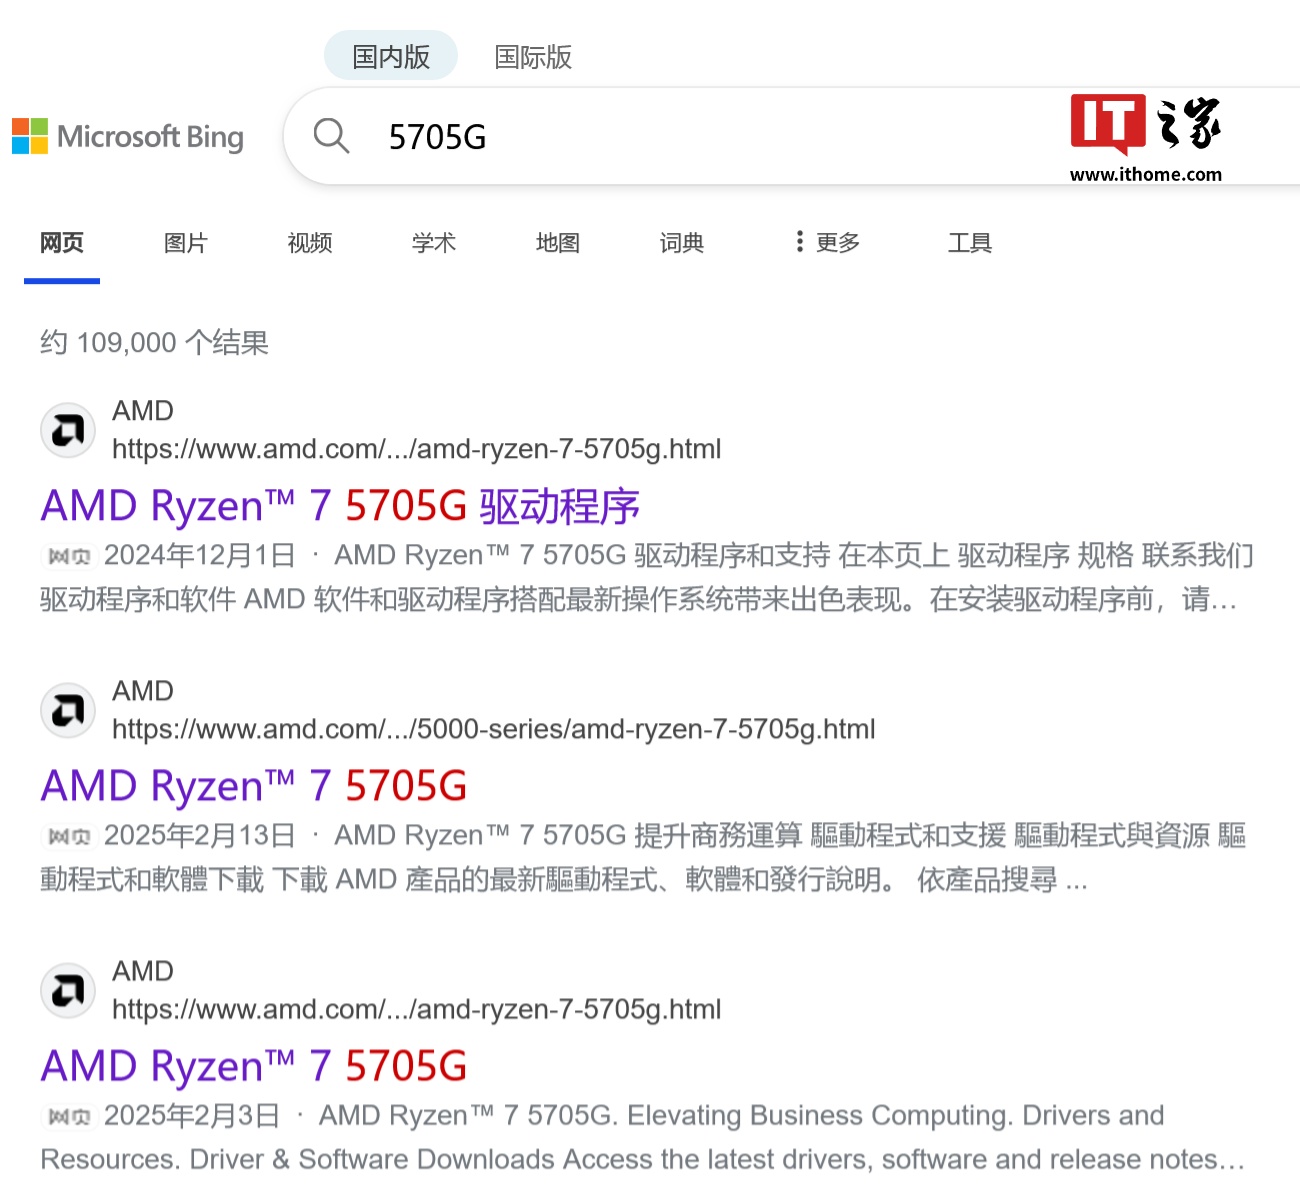Click the 约 109,000 个结果 count text
1300x1200 pixels.
(x=154, y=343)
